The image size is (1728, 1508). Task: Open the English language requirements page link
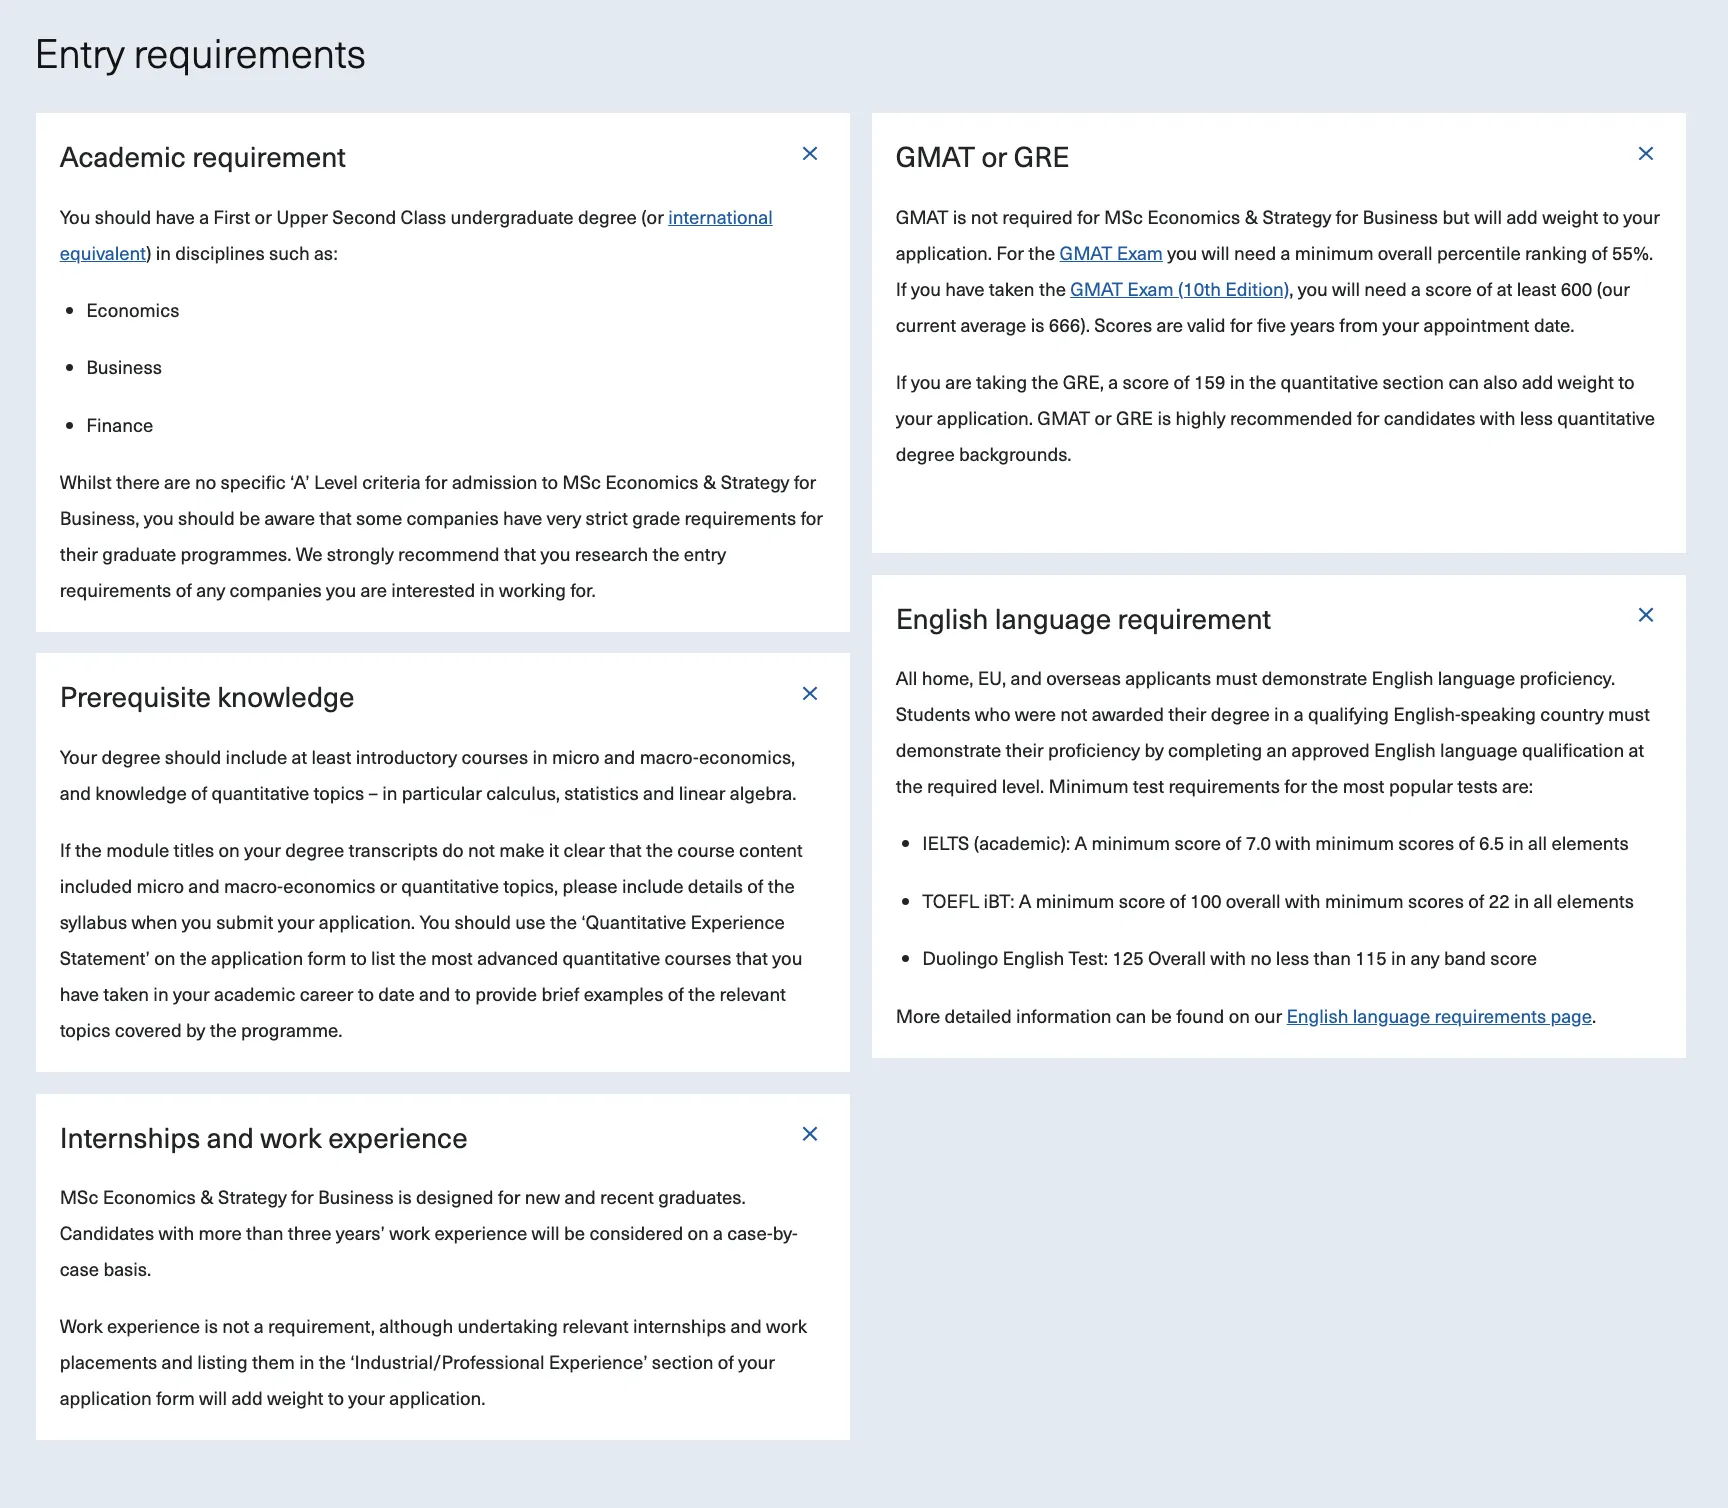(1438, 1017)
